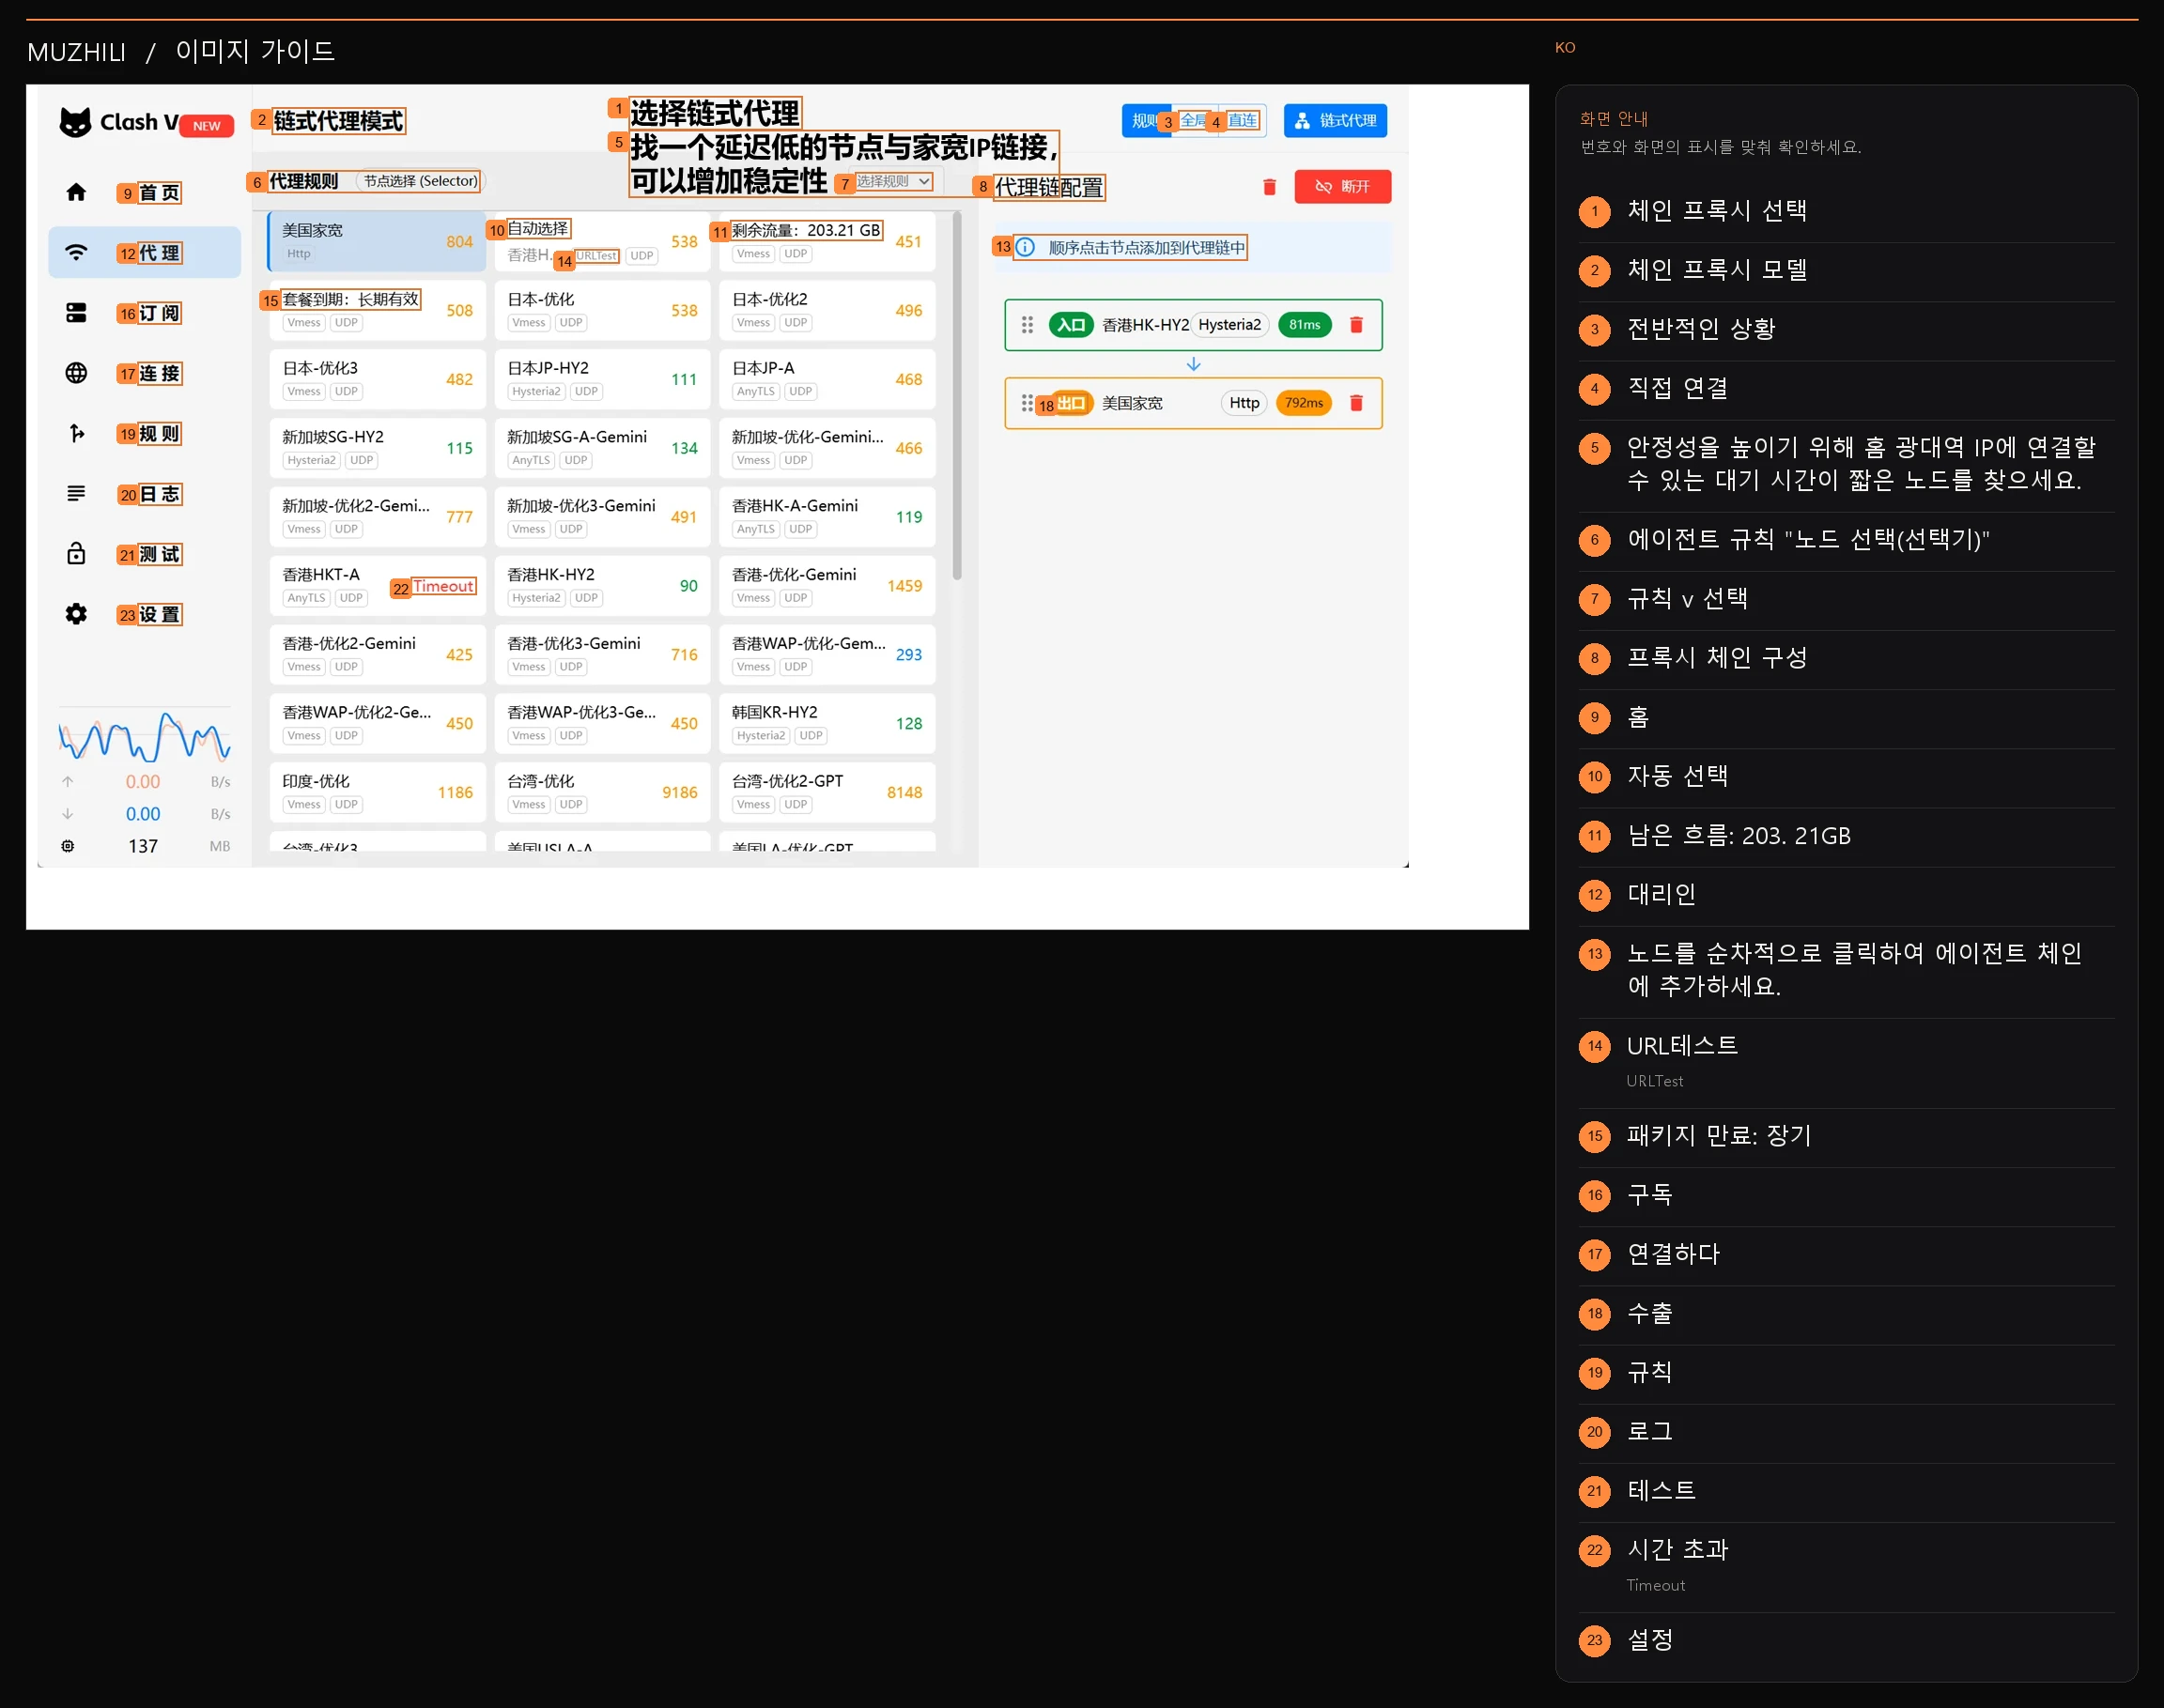2164x1708 pixels.
Task: Select the 日本JP-HY2 node card
Action: tap(602, 379)
